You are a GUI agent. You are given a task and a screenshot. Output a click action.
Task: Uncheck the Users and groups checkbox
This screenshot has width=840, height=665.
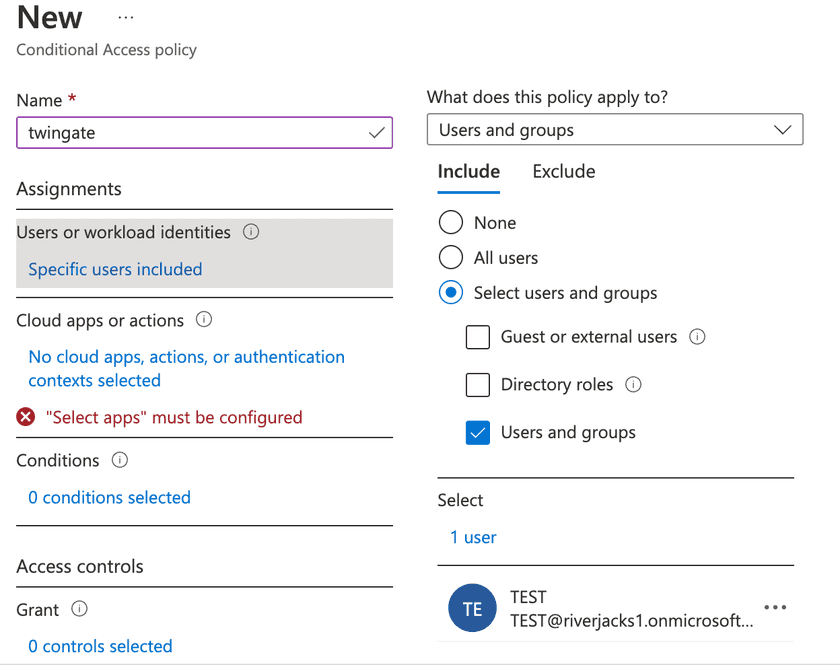[x=478, y=433]
